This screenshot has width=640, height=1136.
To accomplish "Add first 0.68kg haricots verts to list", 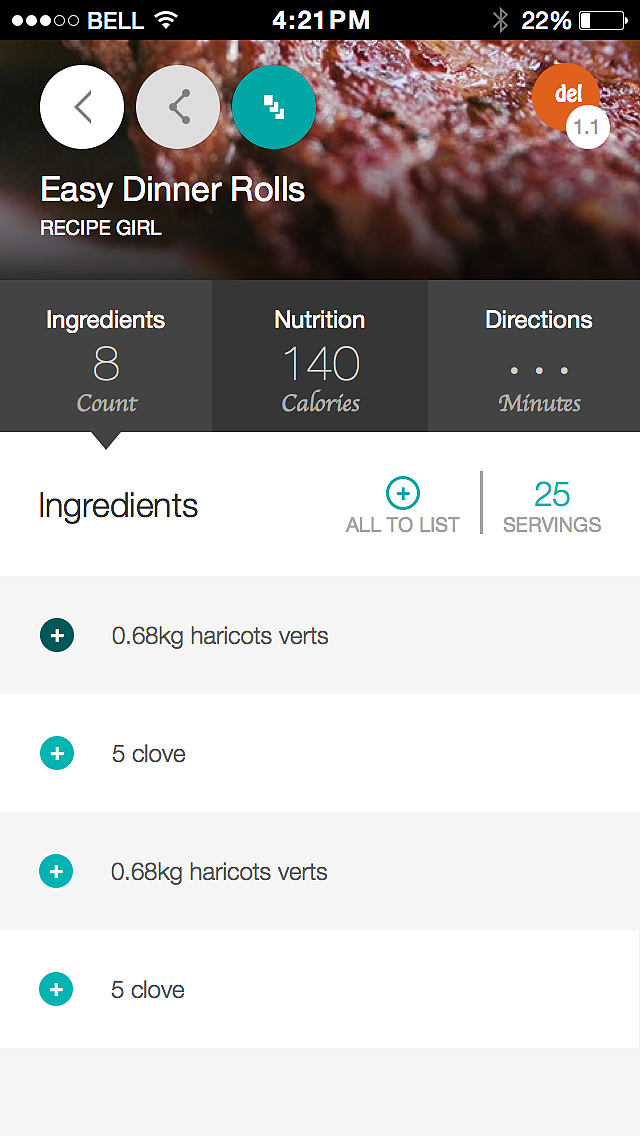I will (57, 635).
